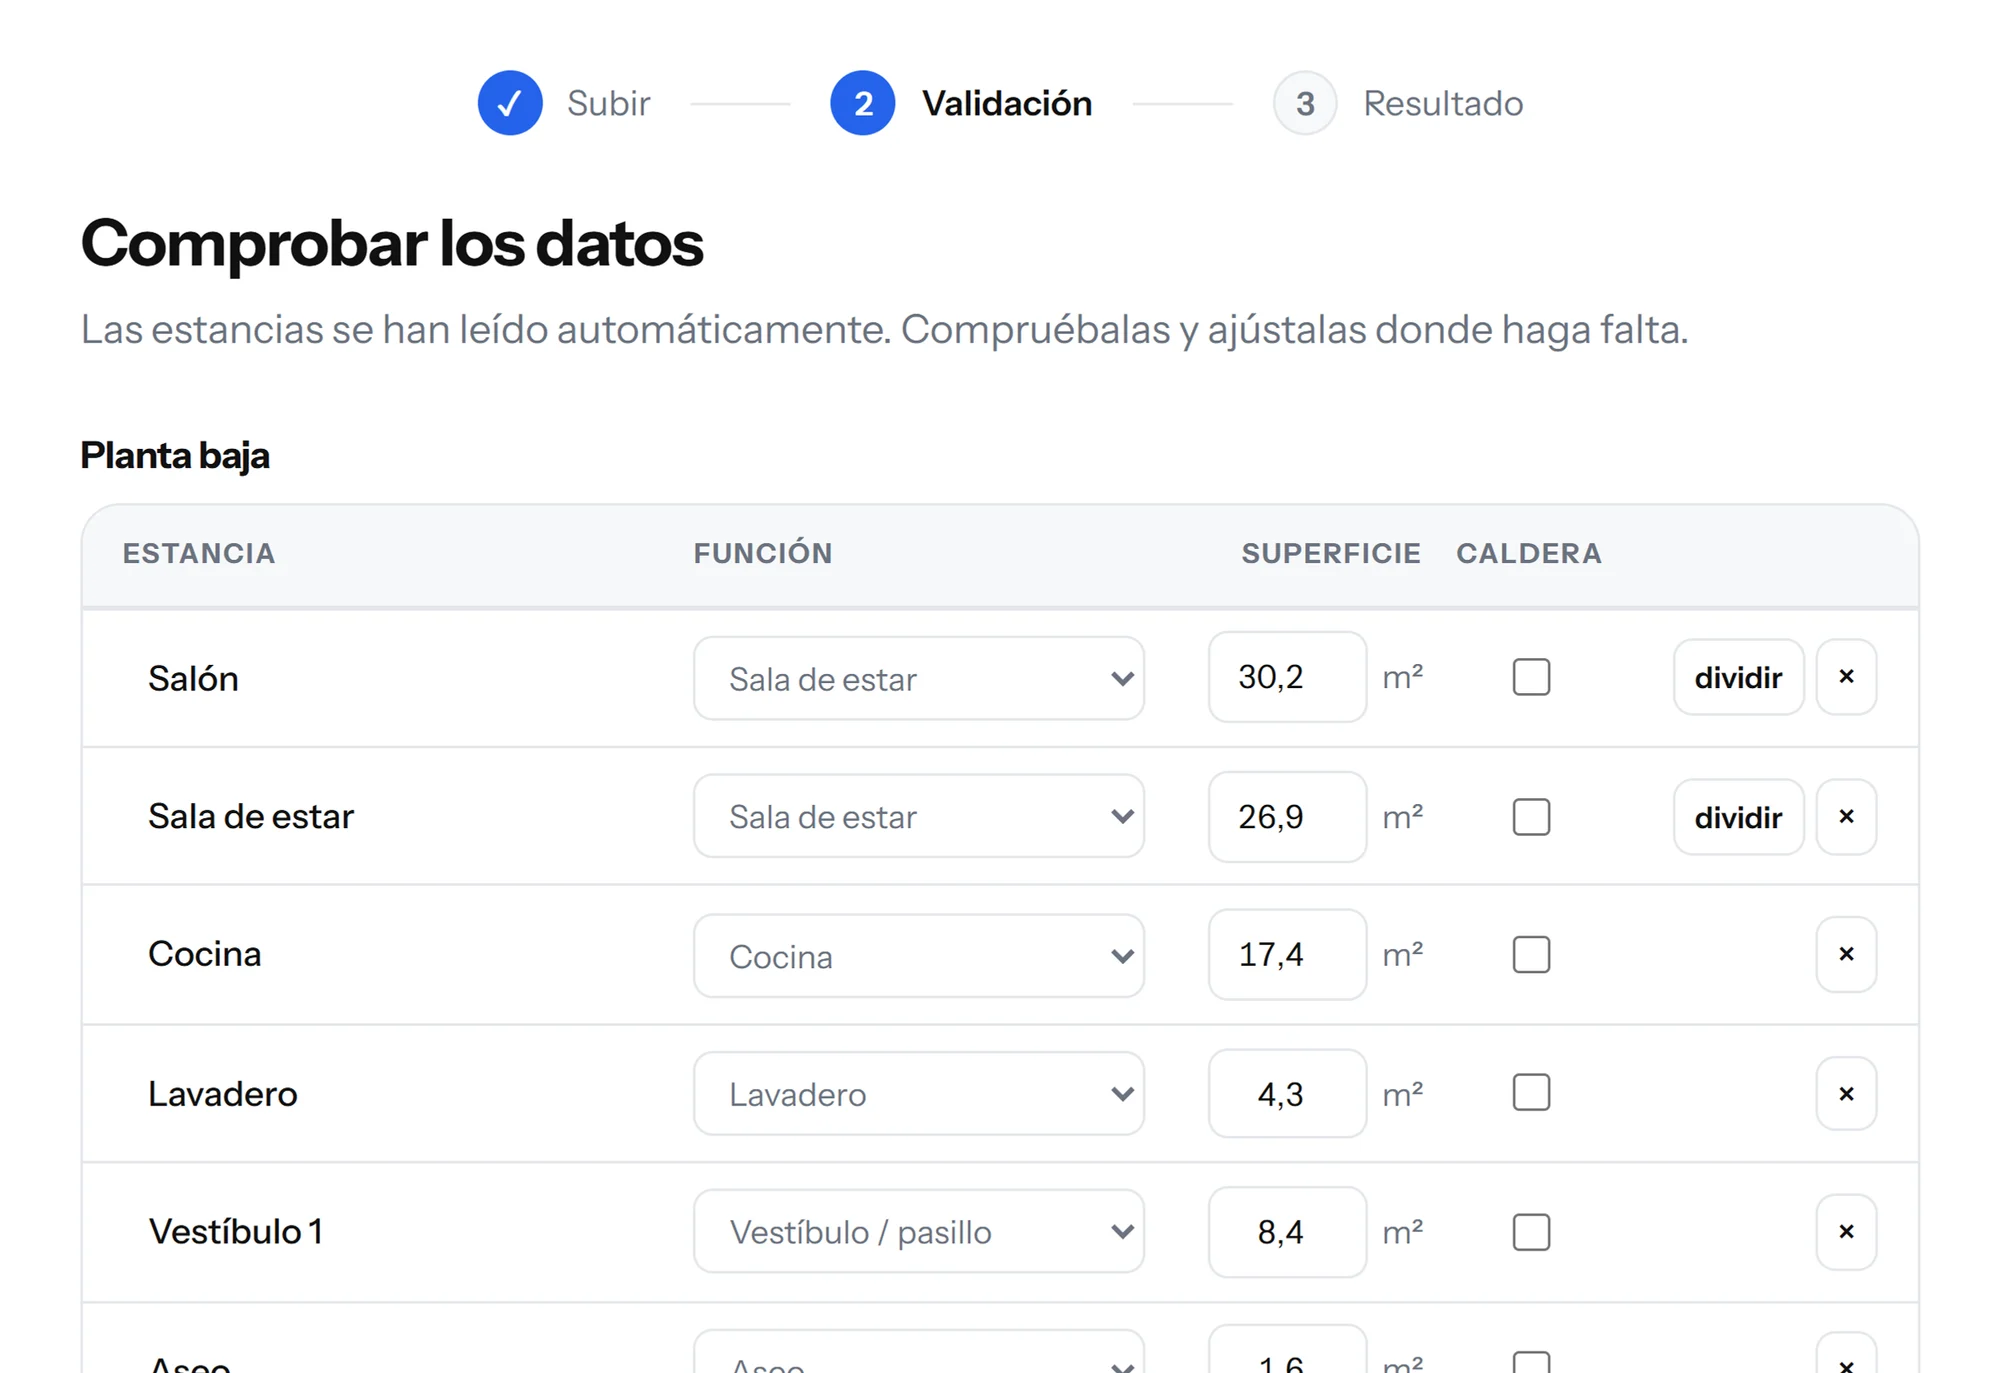The width and height of the screenshot is (2000, 1373).
Task: Click the SUPERFICIE column header
Action: pos(1331,553)
